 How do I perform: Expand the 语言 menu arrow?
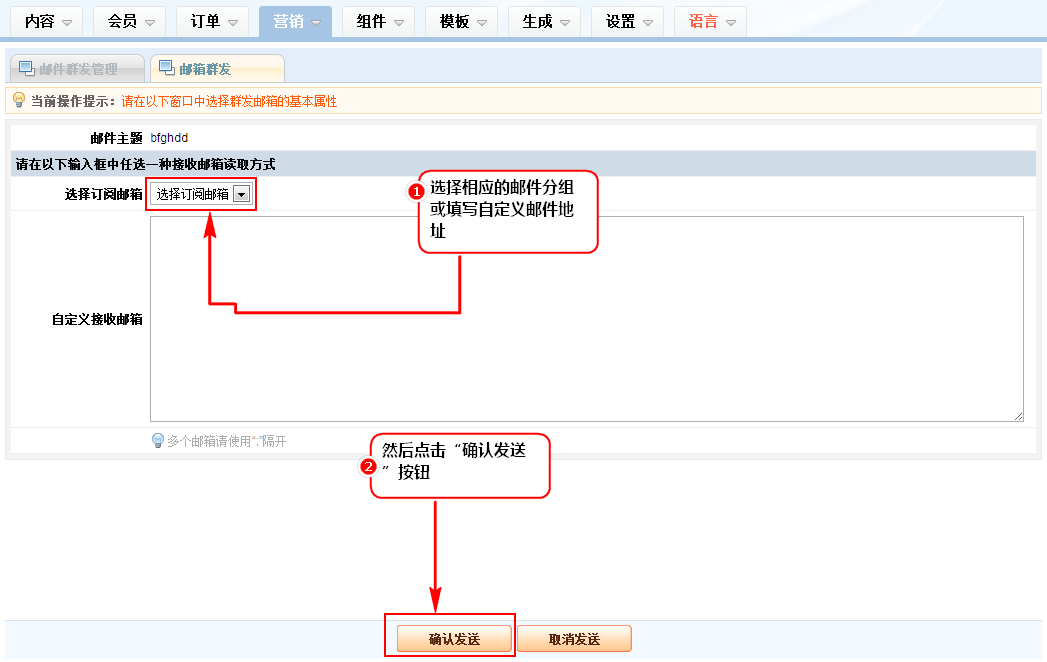pyautogui.click(x=731, y=22)
